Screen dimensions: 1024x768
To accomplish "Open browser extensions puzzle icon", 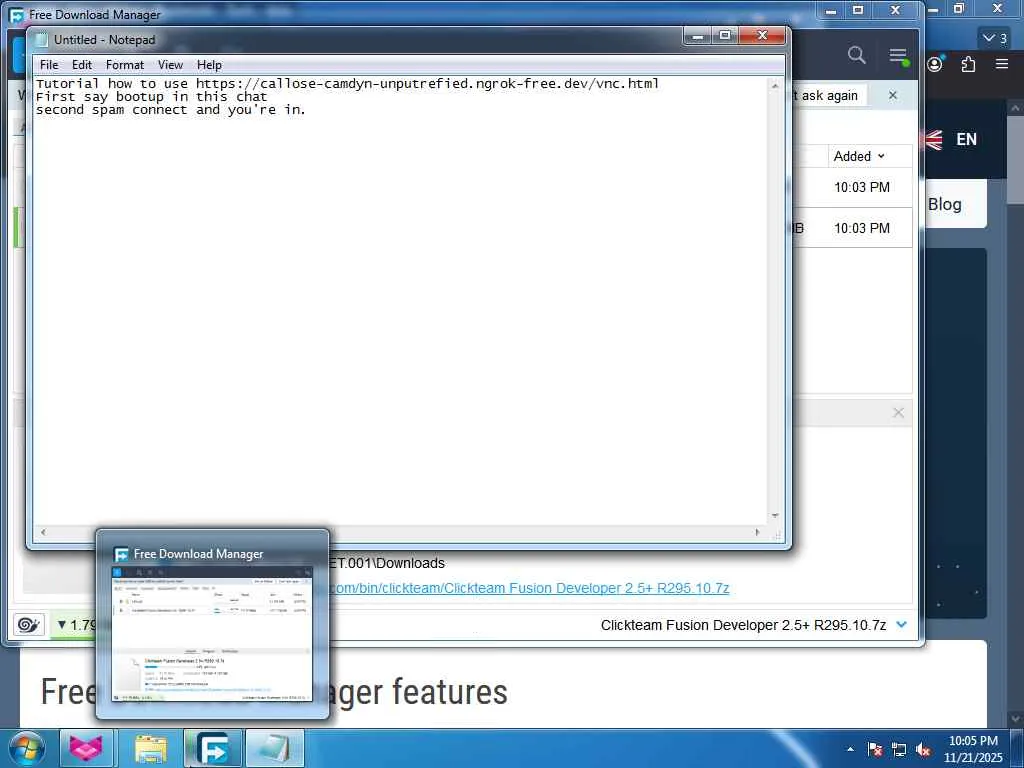I will tap(968, 64).
